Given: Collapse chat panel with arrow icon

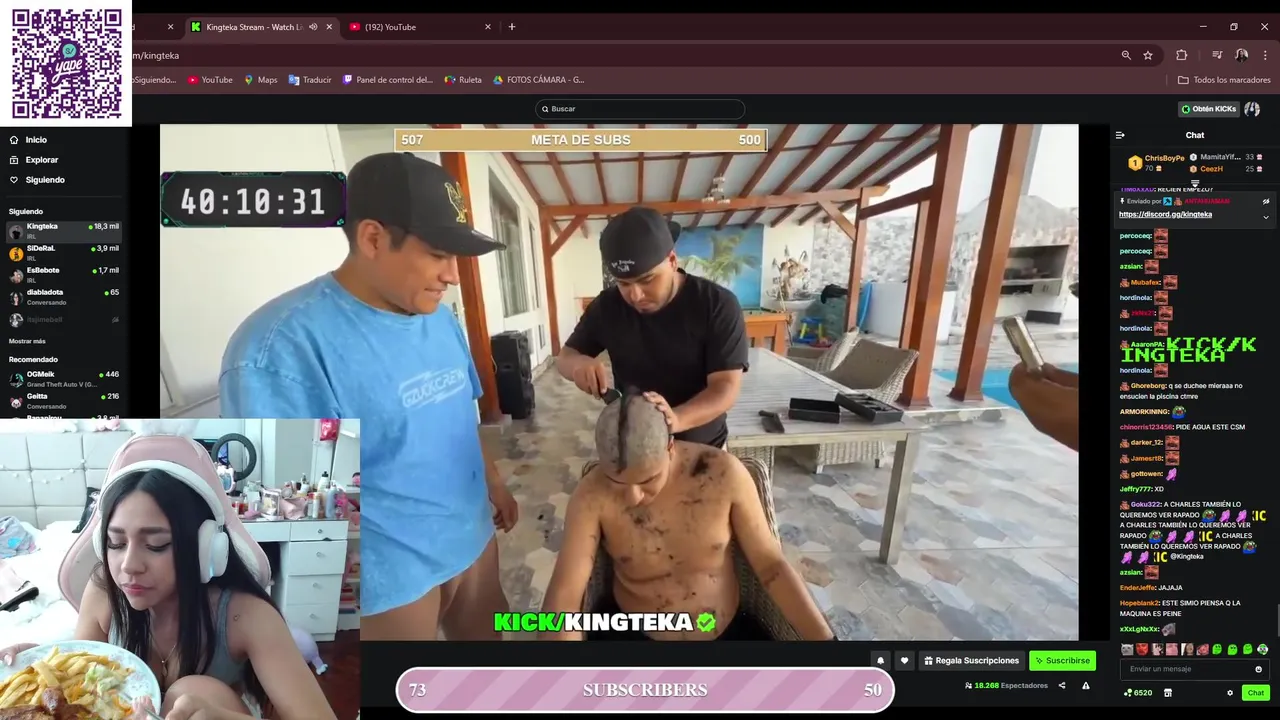Looking at the screenshot, I should tap(1120, 135).
